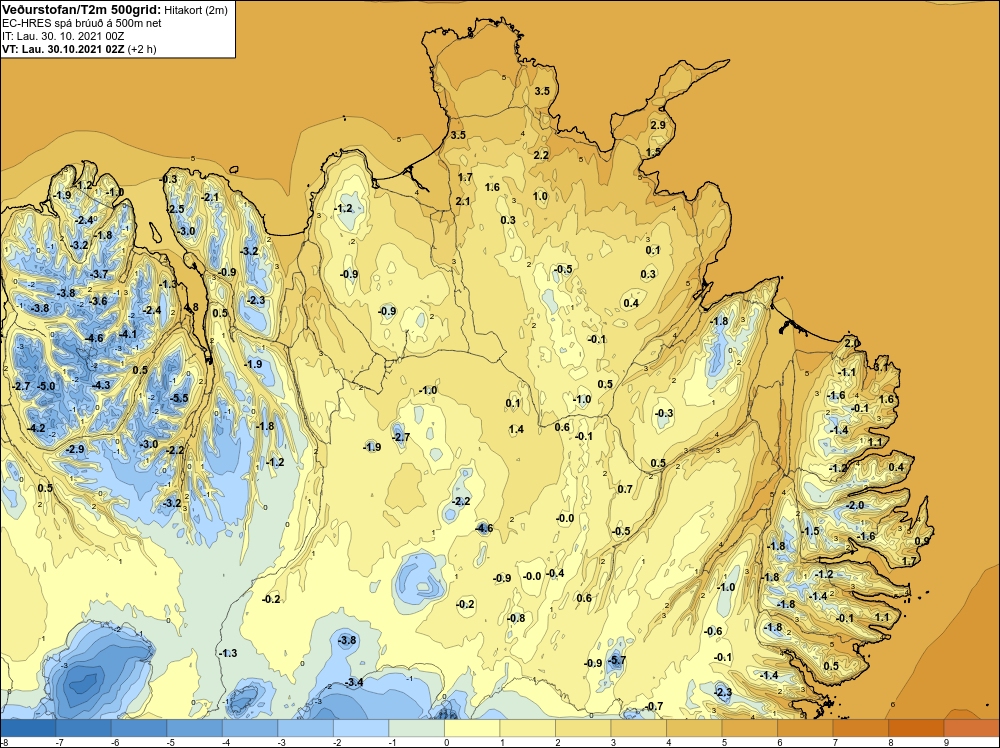Select the -7 to -6 legend color band
1000x748 pixels.
click(84, 728)
